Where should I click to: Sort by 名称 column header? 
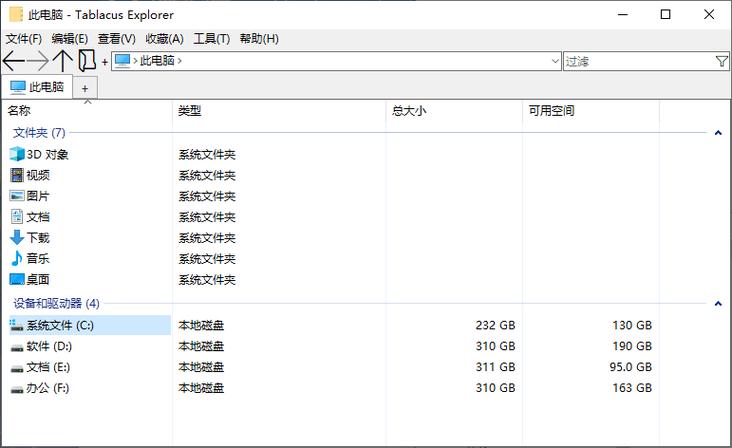click(x=87, y=111)
